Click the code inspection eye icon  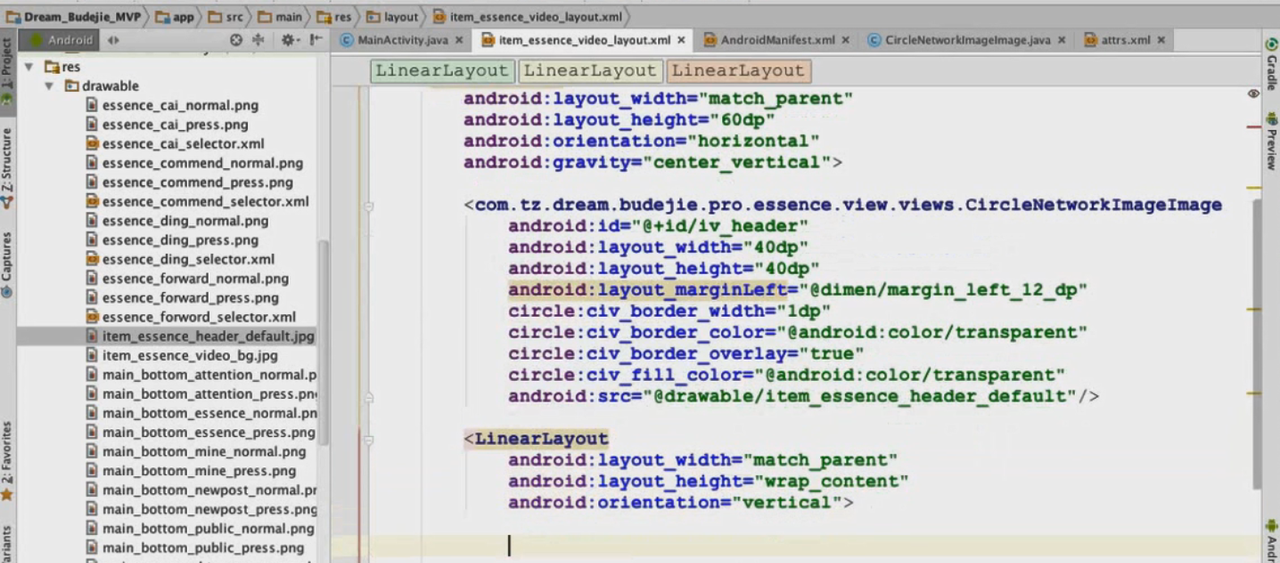tap(1253, 93)
